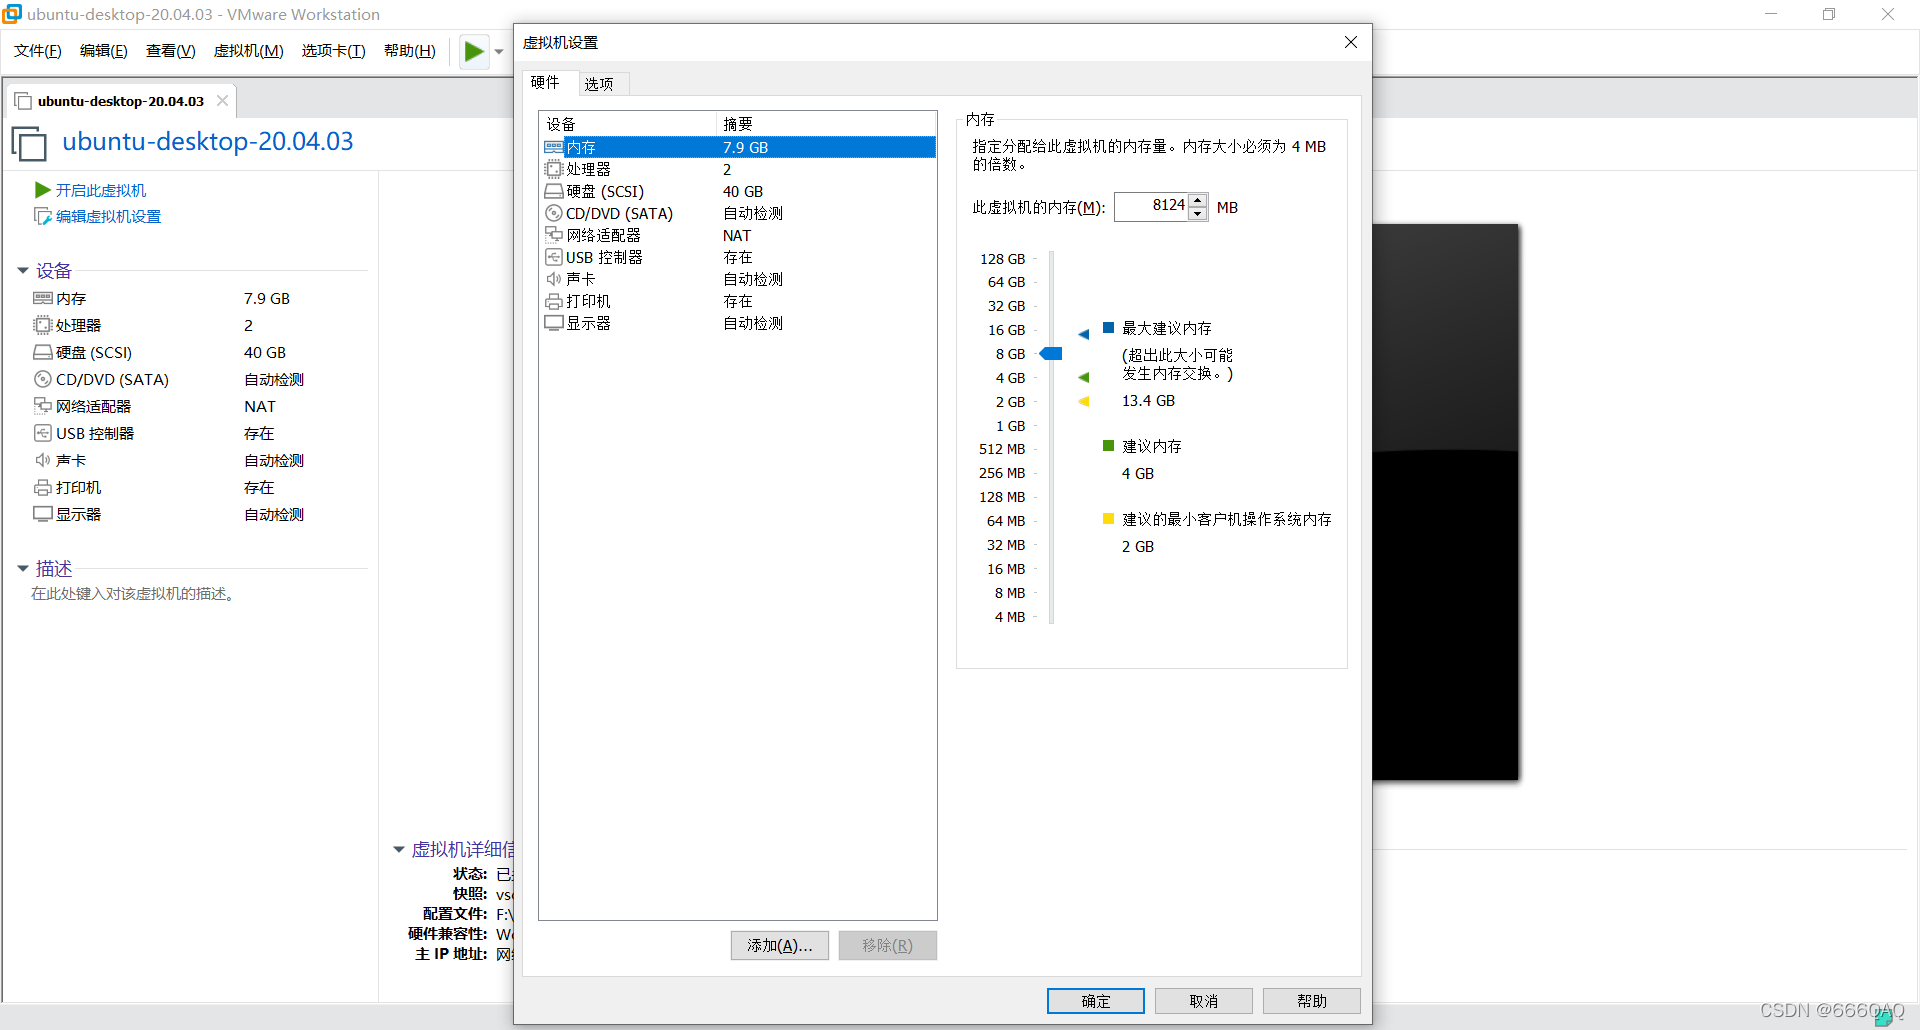This screenshot has height=1030, width=1920.
Task: Click the 设备 column header in dialog list
Action: [x=628, y=124]
